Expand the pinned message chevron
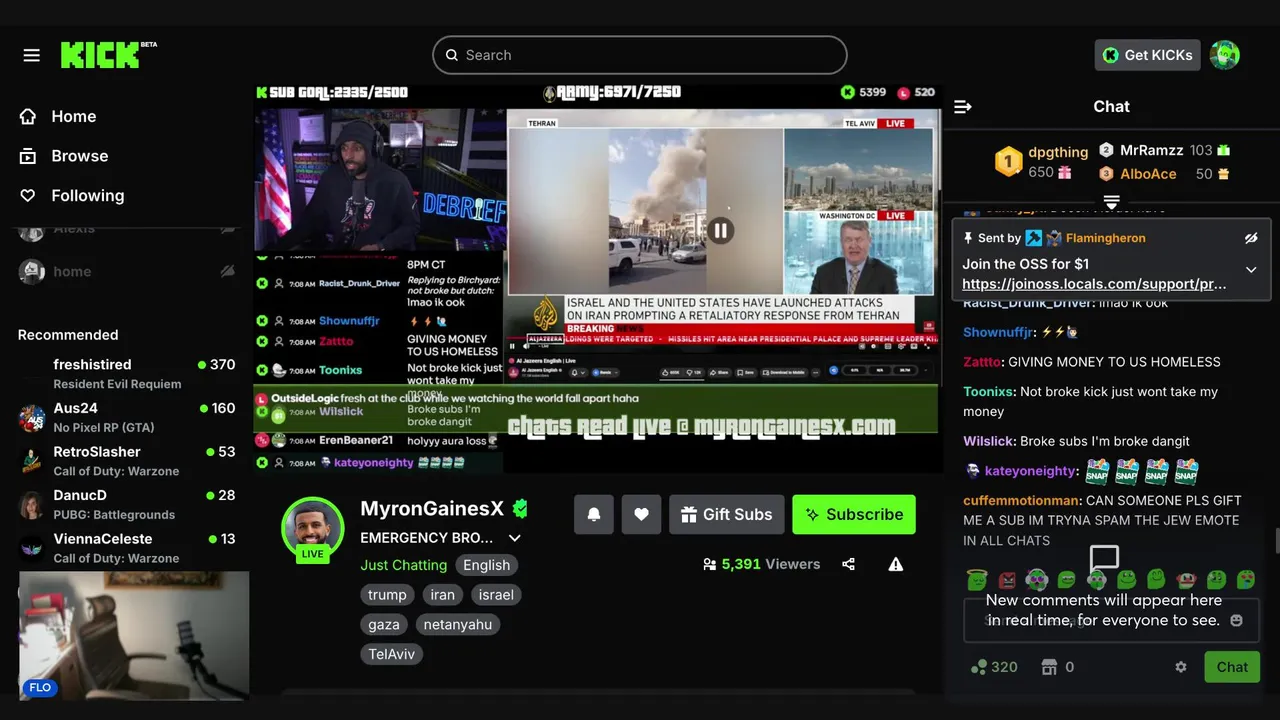Screen dimensions: 1280x720 [1250, 270]
